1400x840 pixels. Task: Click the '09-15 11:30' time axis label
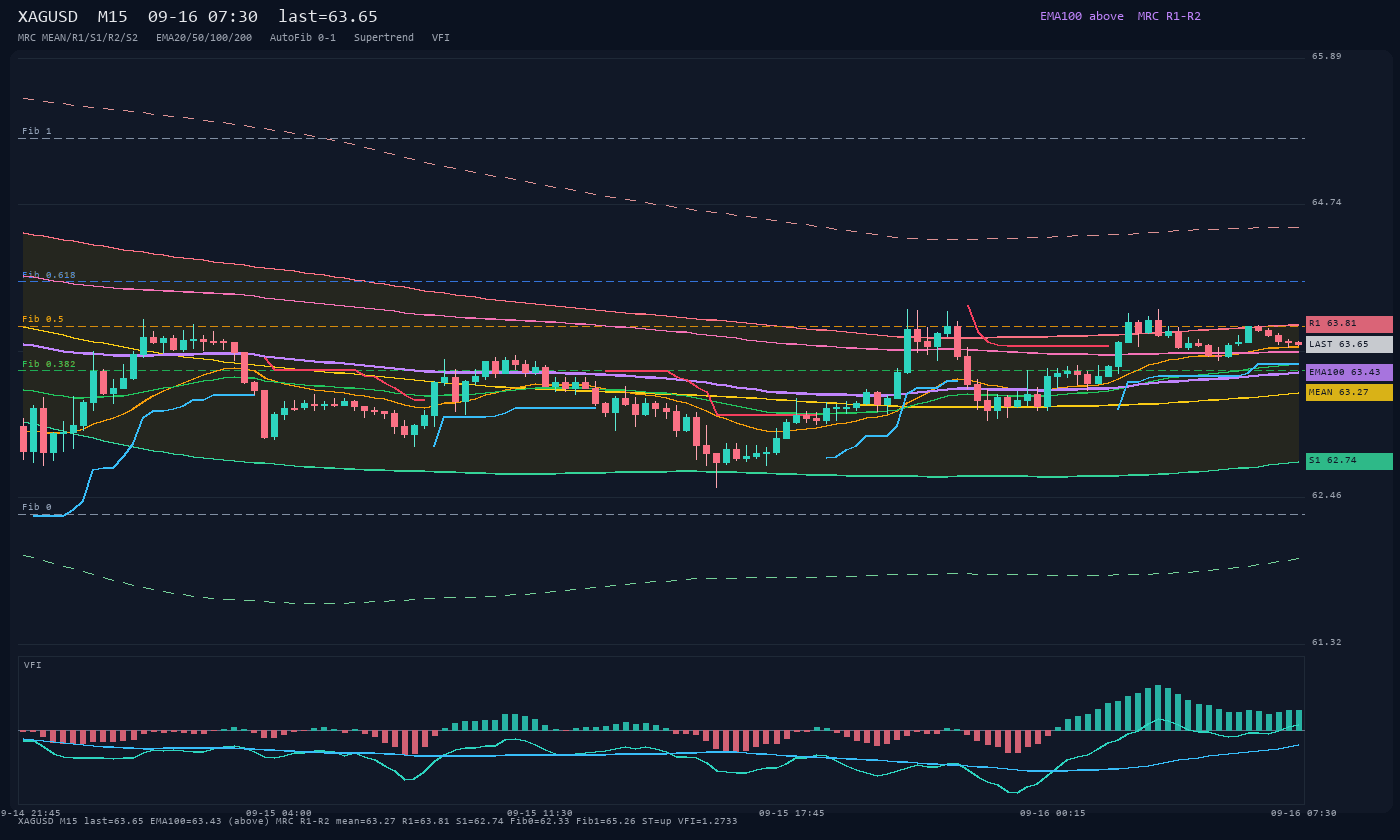click(540, 813)
